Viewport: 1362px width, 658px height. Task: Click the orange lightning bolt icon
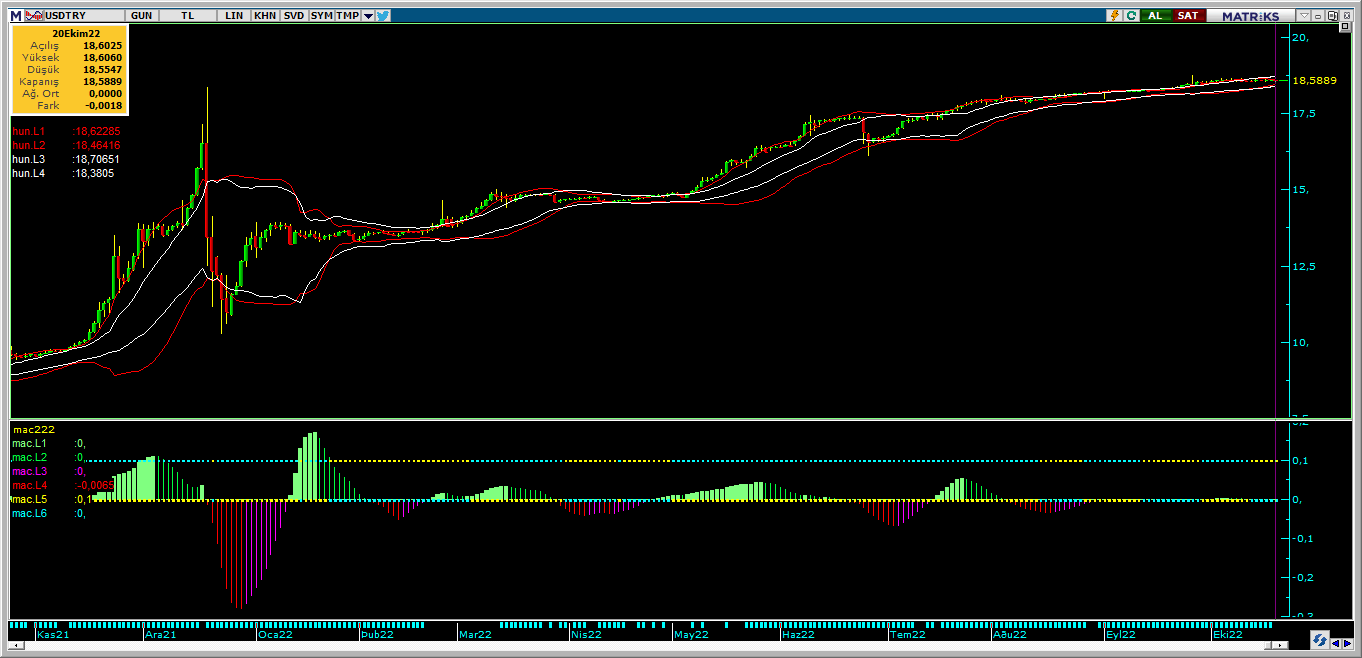(x=1115, y=15)
